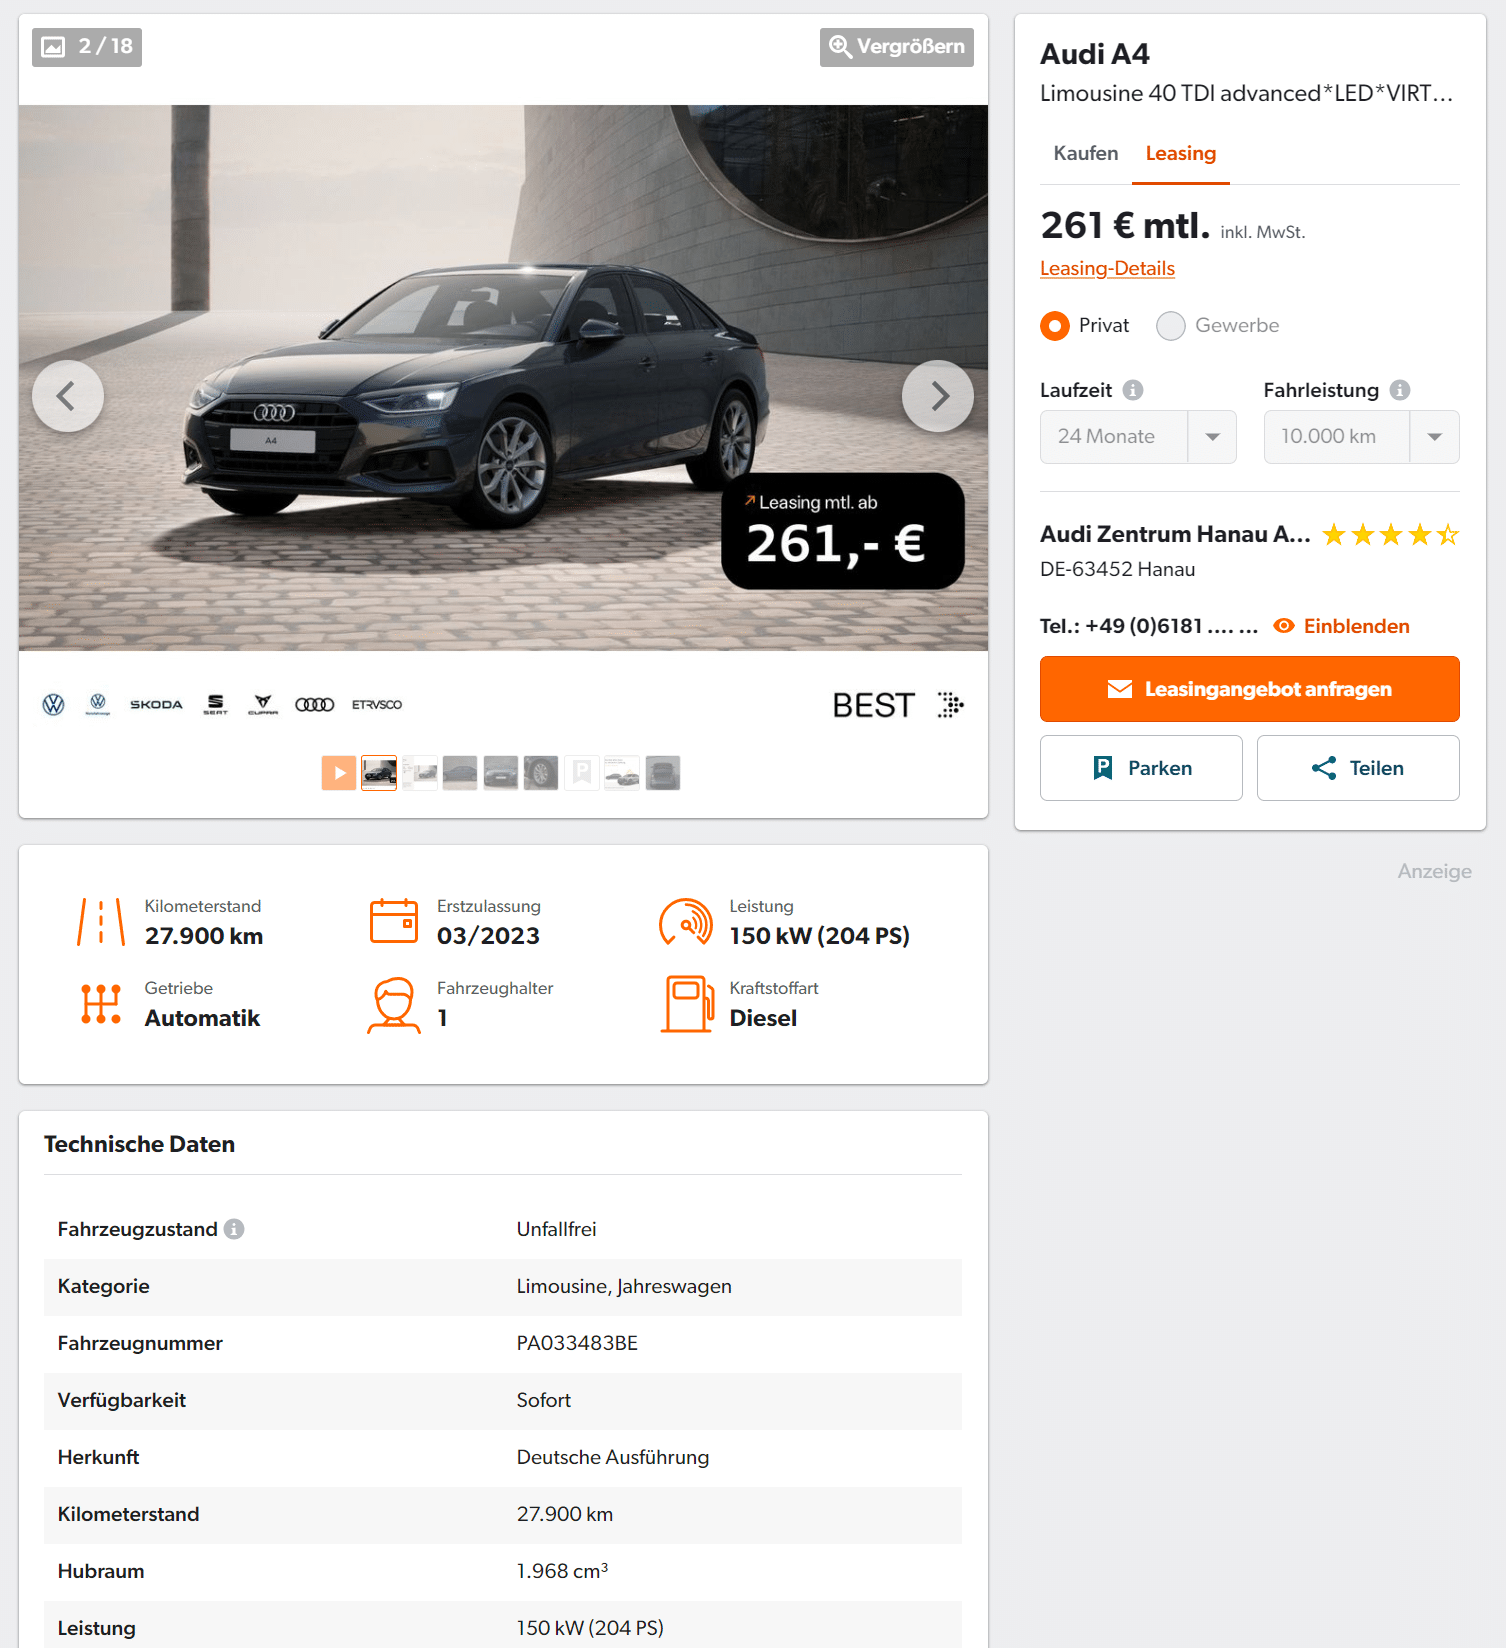
Task: Click Leasingangebot anfragen button
Action: pyautogui.click(x=1250, y=689)
